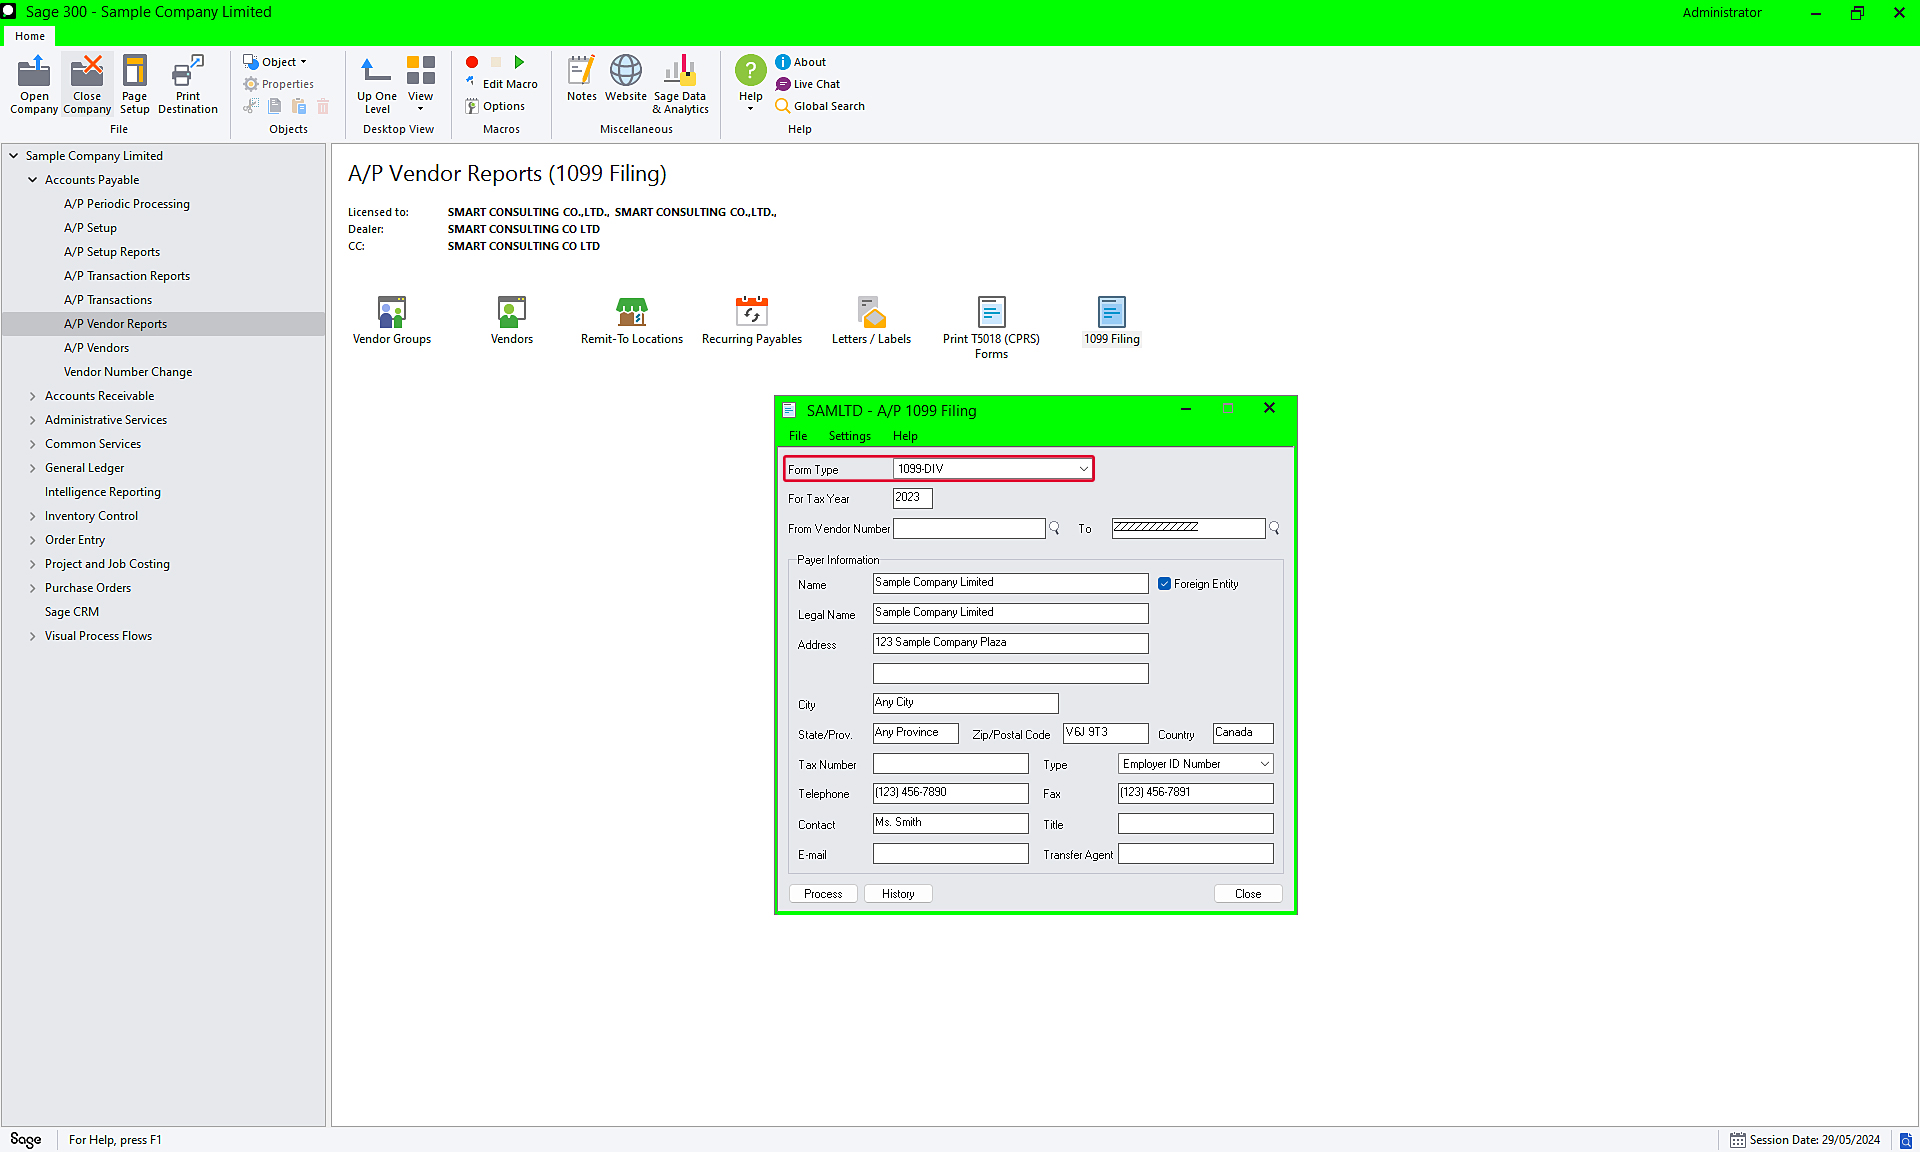Image resolution: width=1920 pixels, height=1152 pixels.
Task: Uncheck the Foreign Entity checkbox
Action: coord(1165,584)
